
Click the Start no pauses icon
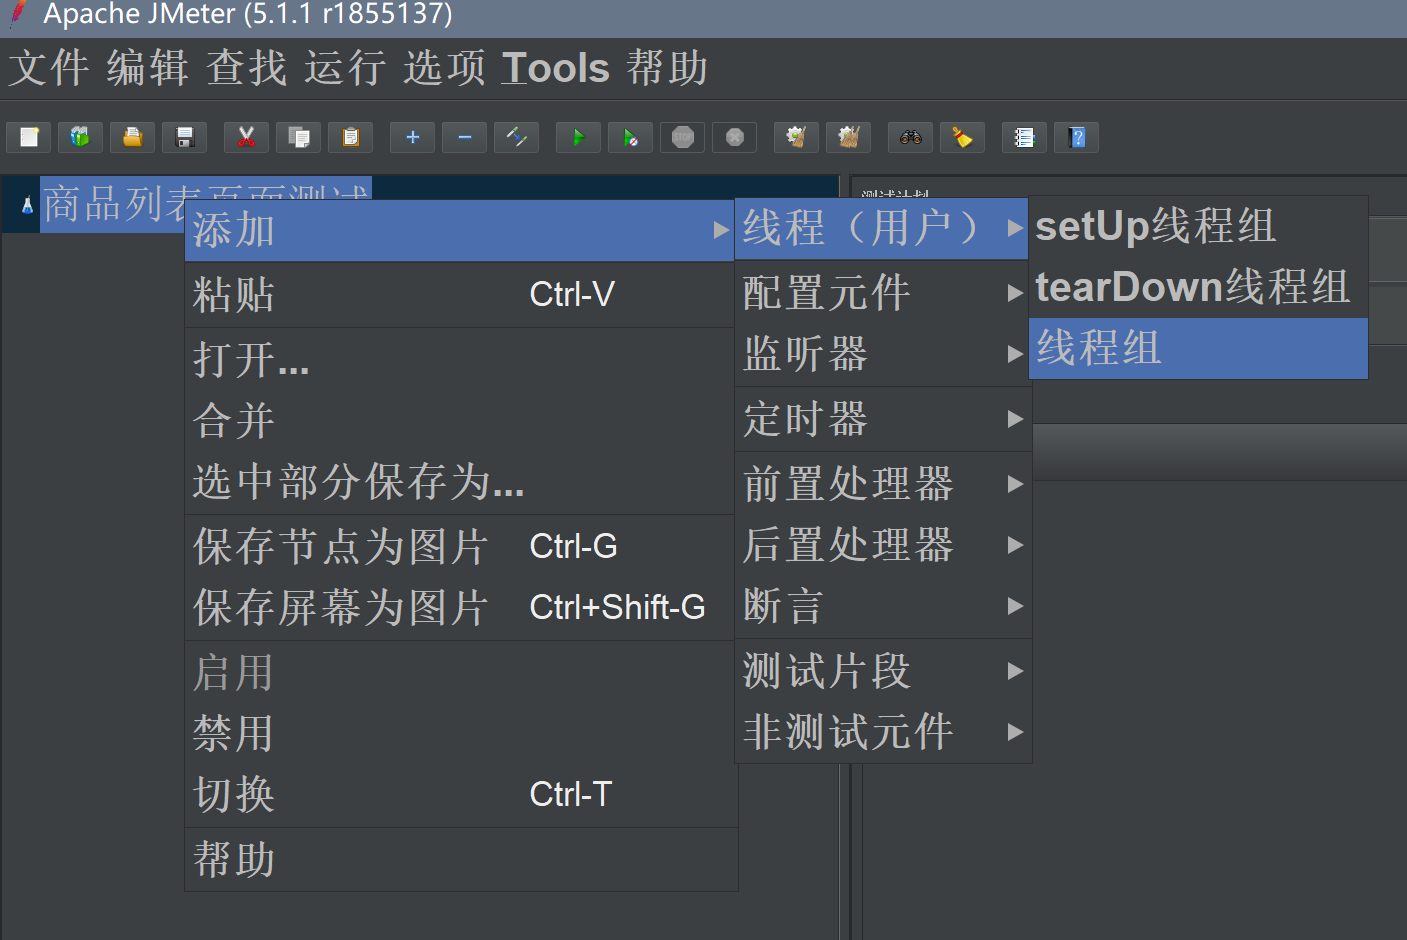click(x=630, y=137)
